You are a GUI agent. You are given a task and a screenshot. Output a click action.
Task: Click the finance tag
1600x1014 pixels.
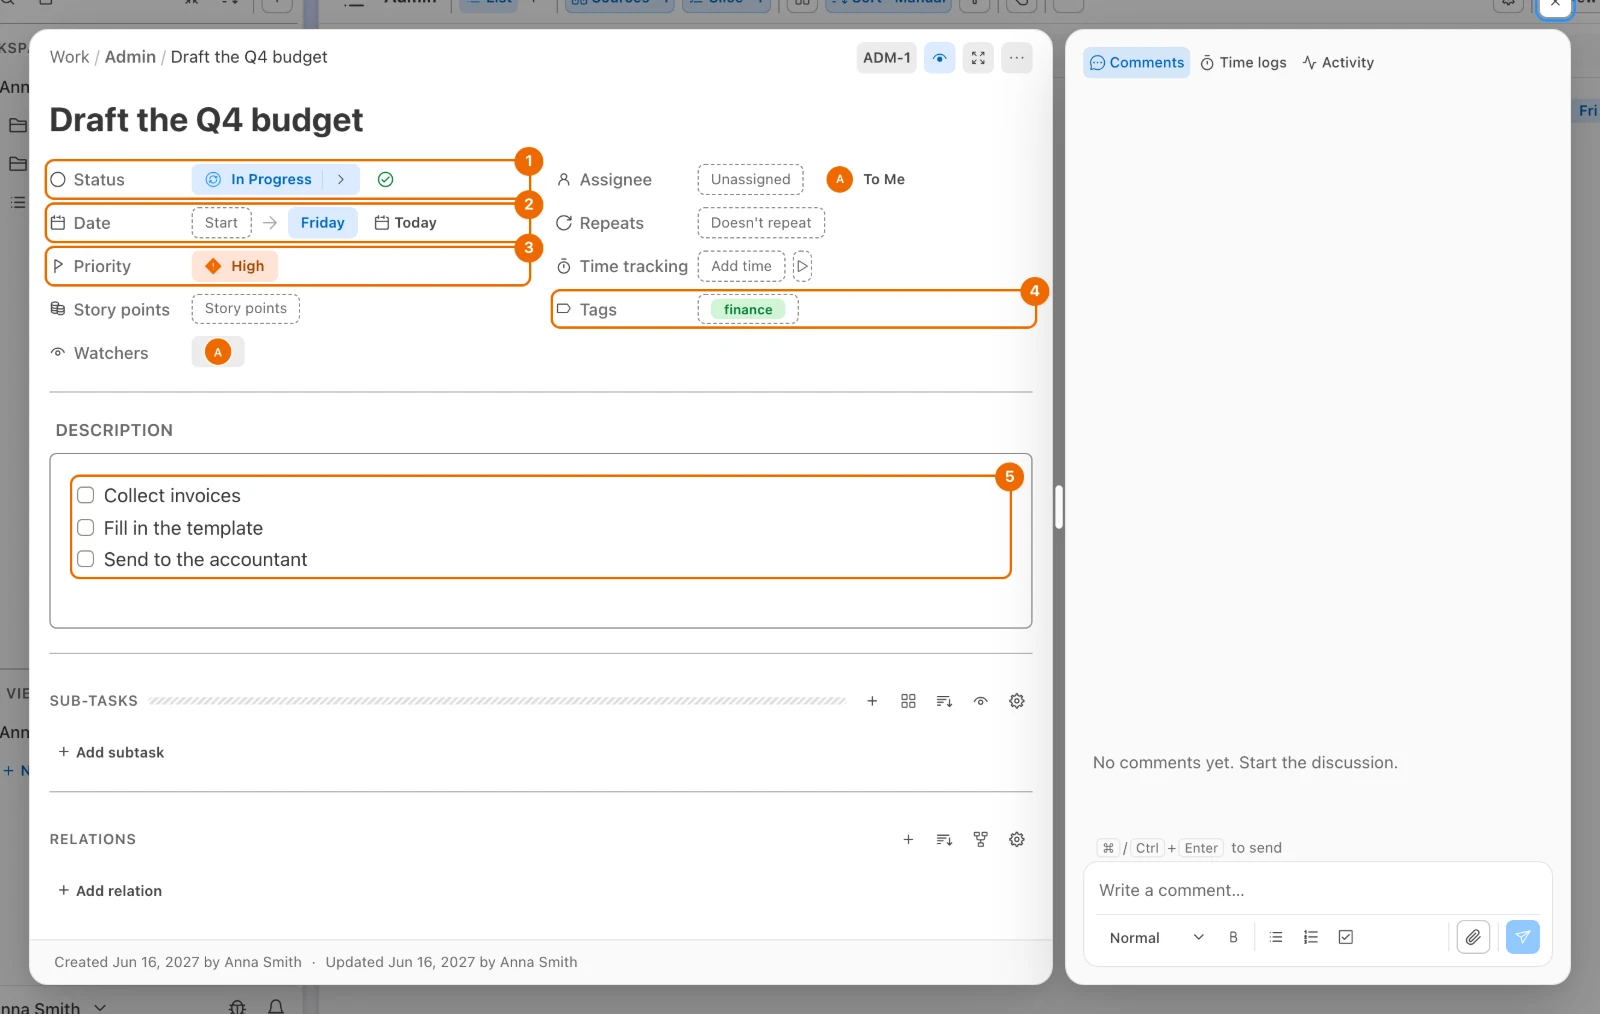(748, 310)
